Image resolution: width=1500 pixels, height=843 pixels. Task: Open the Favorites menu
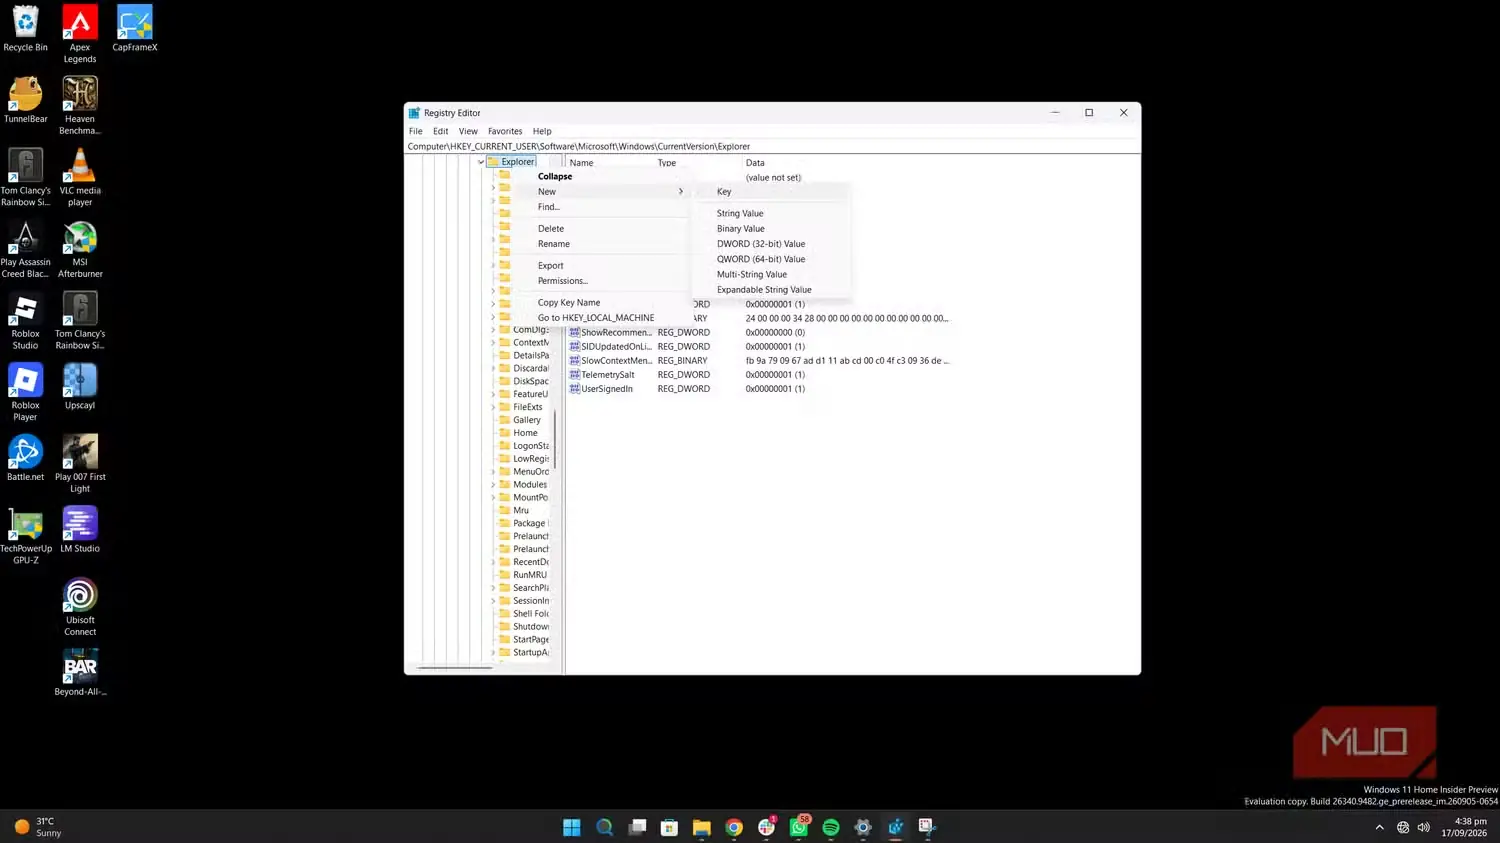505,131
